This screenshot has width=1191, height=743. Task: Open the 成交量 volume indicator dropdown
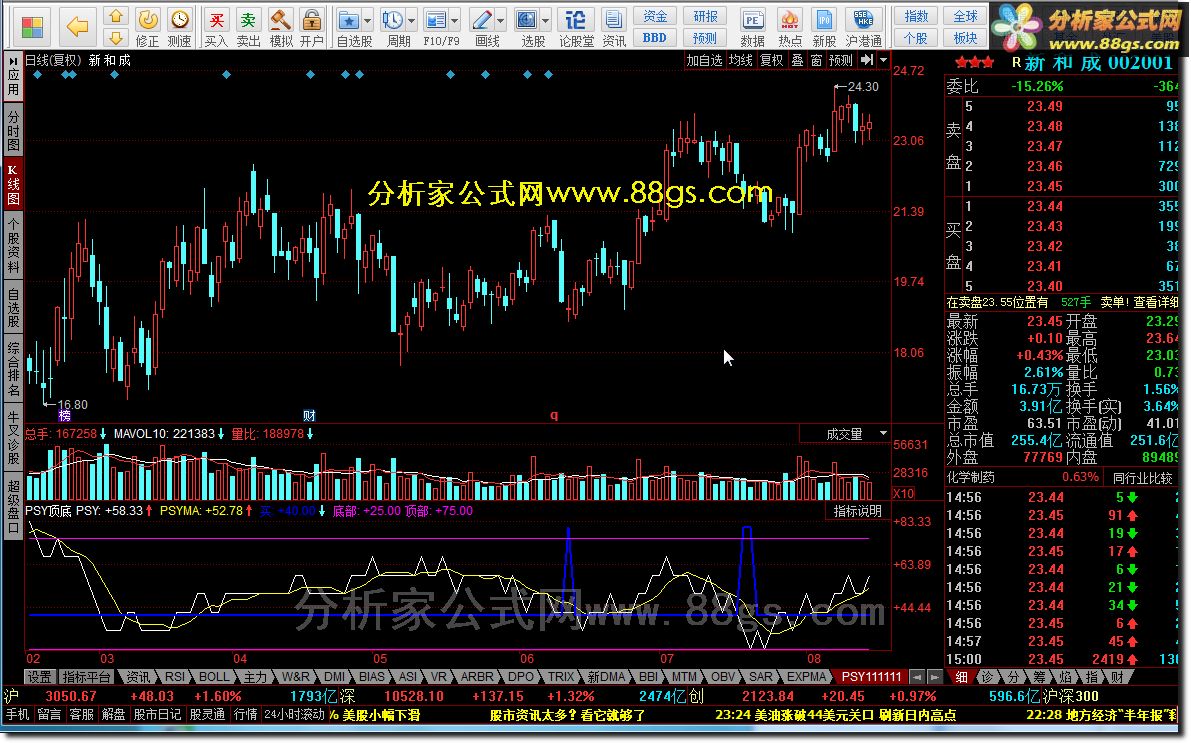883,434
